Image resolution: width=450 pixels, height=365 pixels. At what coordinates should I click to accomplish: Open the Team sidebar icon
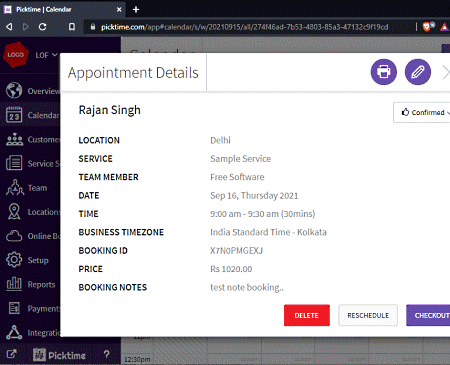pos(15,187)
